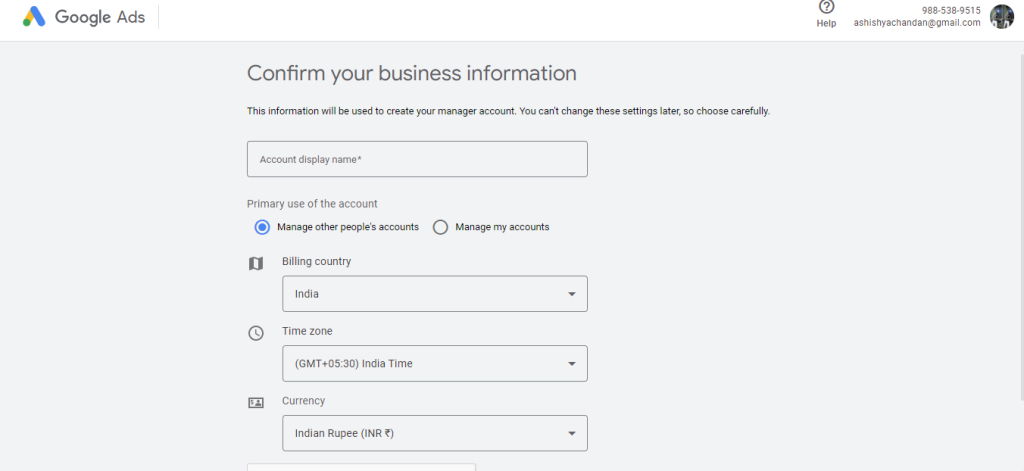Select Manage my accounts radio button

coord(441,227)
